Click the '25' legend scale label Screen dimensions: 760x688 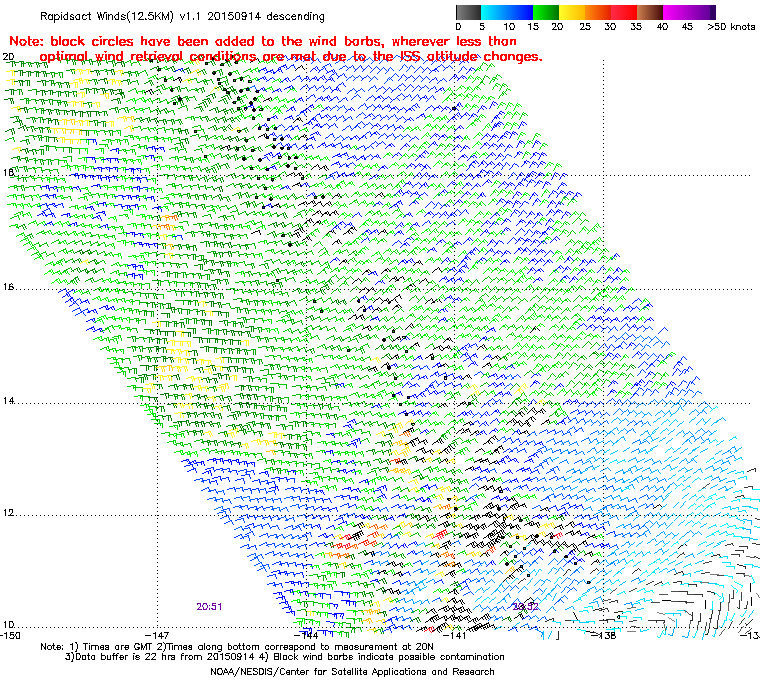(585, 27)
